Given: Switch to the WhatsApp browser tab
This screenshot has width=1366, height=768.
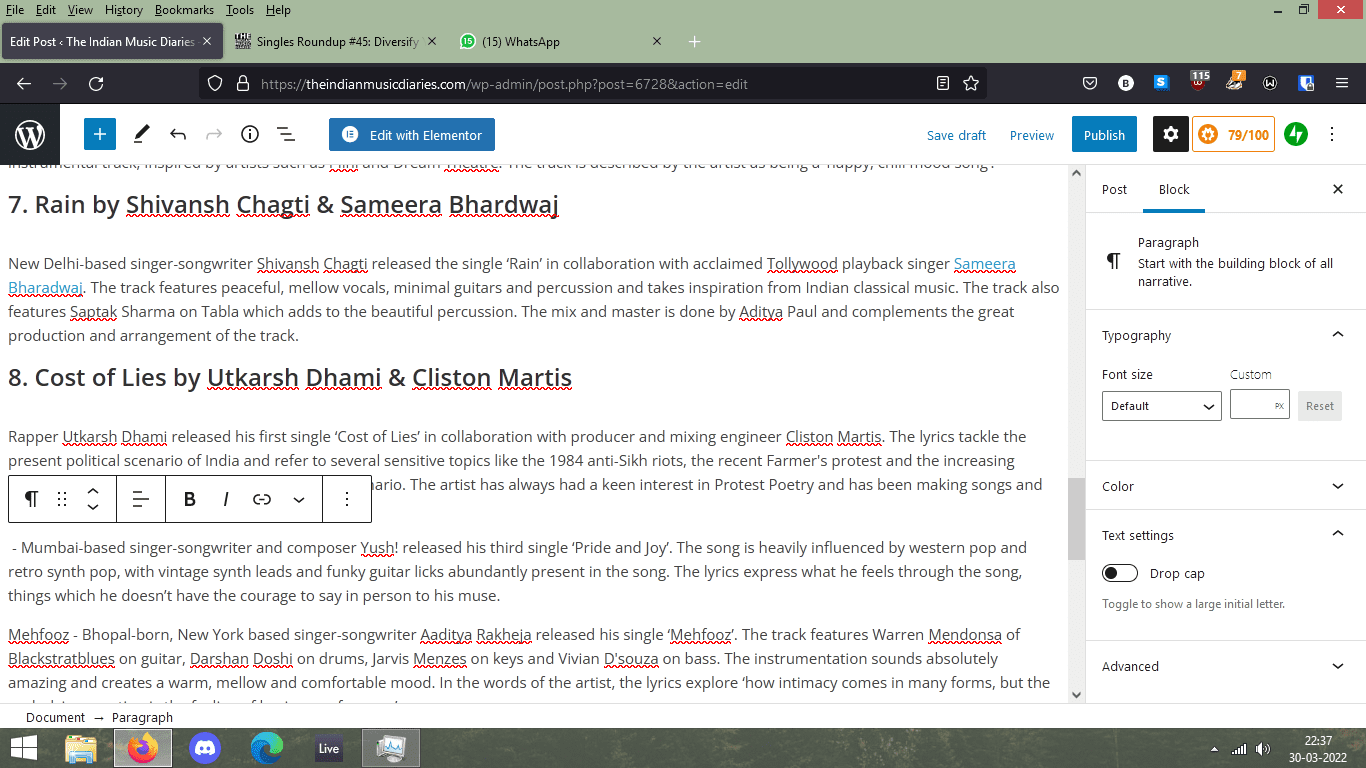Looking at the screenshot, I should 560,42.
